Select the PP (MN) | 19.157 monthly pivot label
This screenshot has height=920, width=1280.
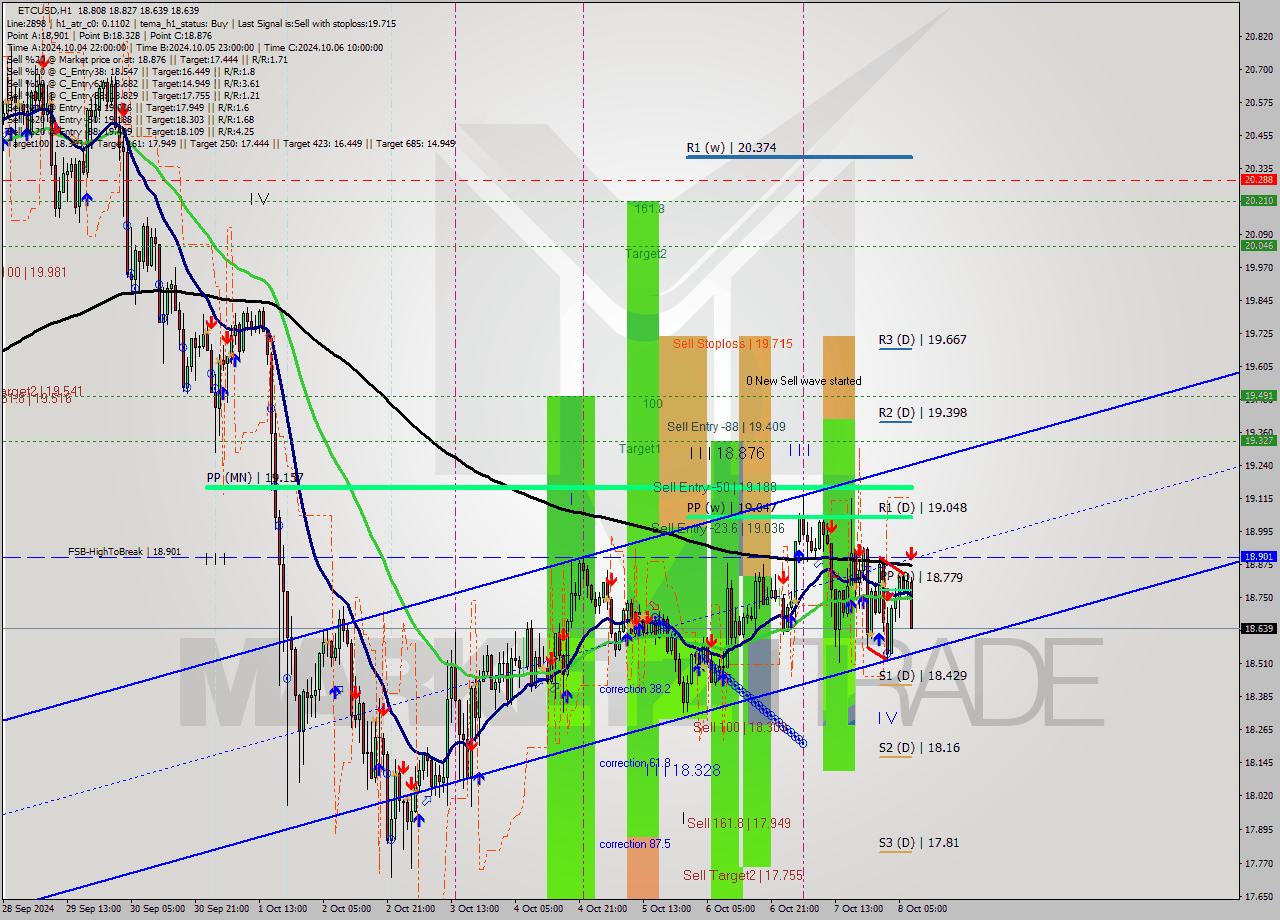tap(253, 478)
